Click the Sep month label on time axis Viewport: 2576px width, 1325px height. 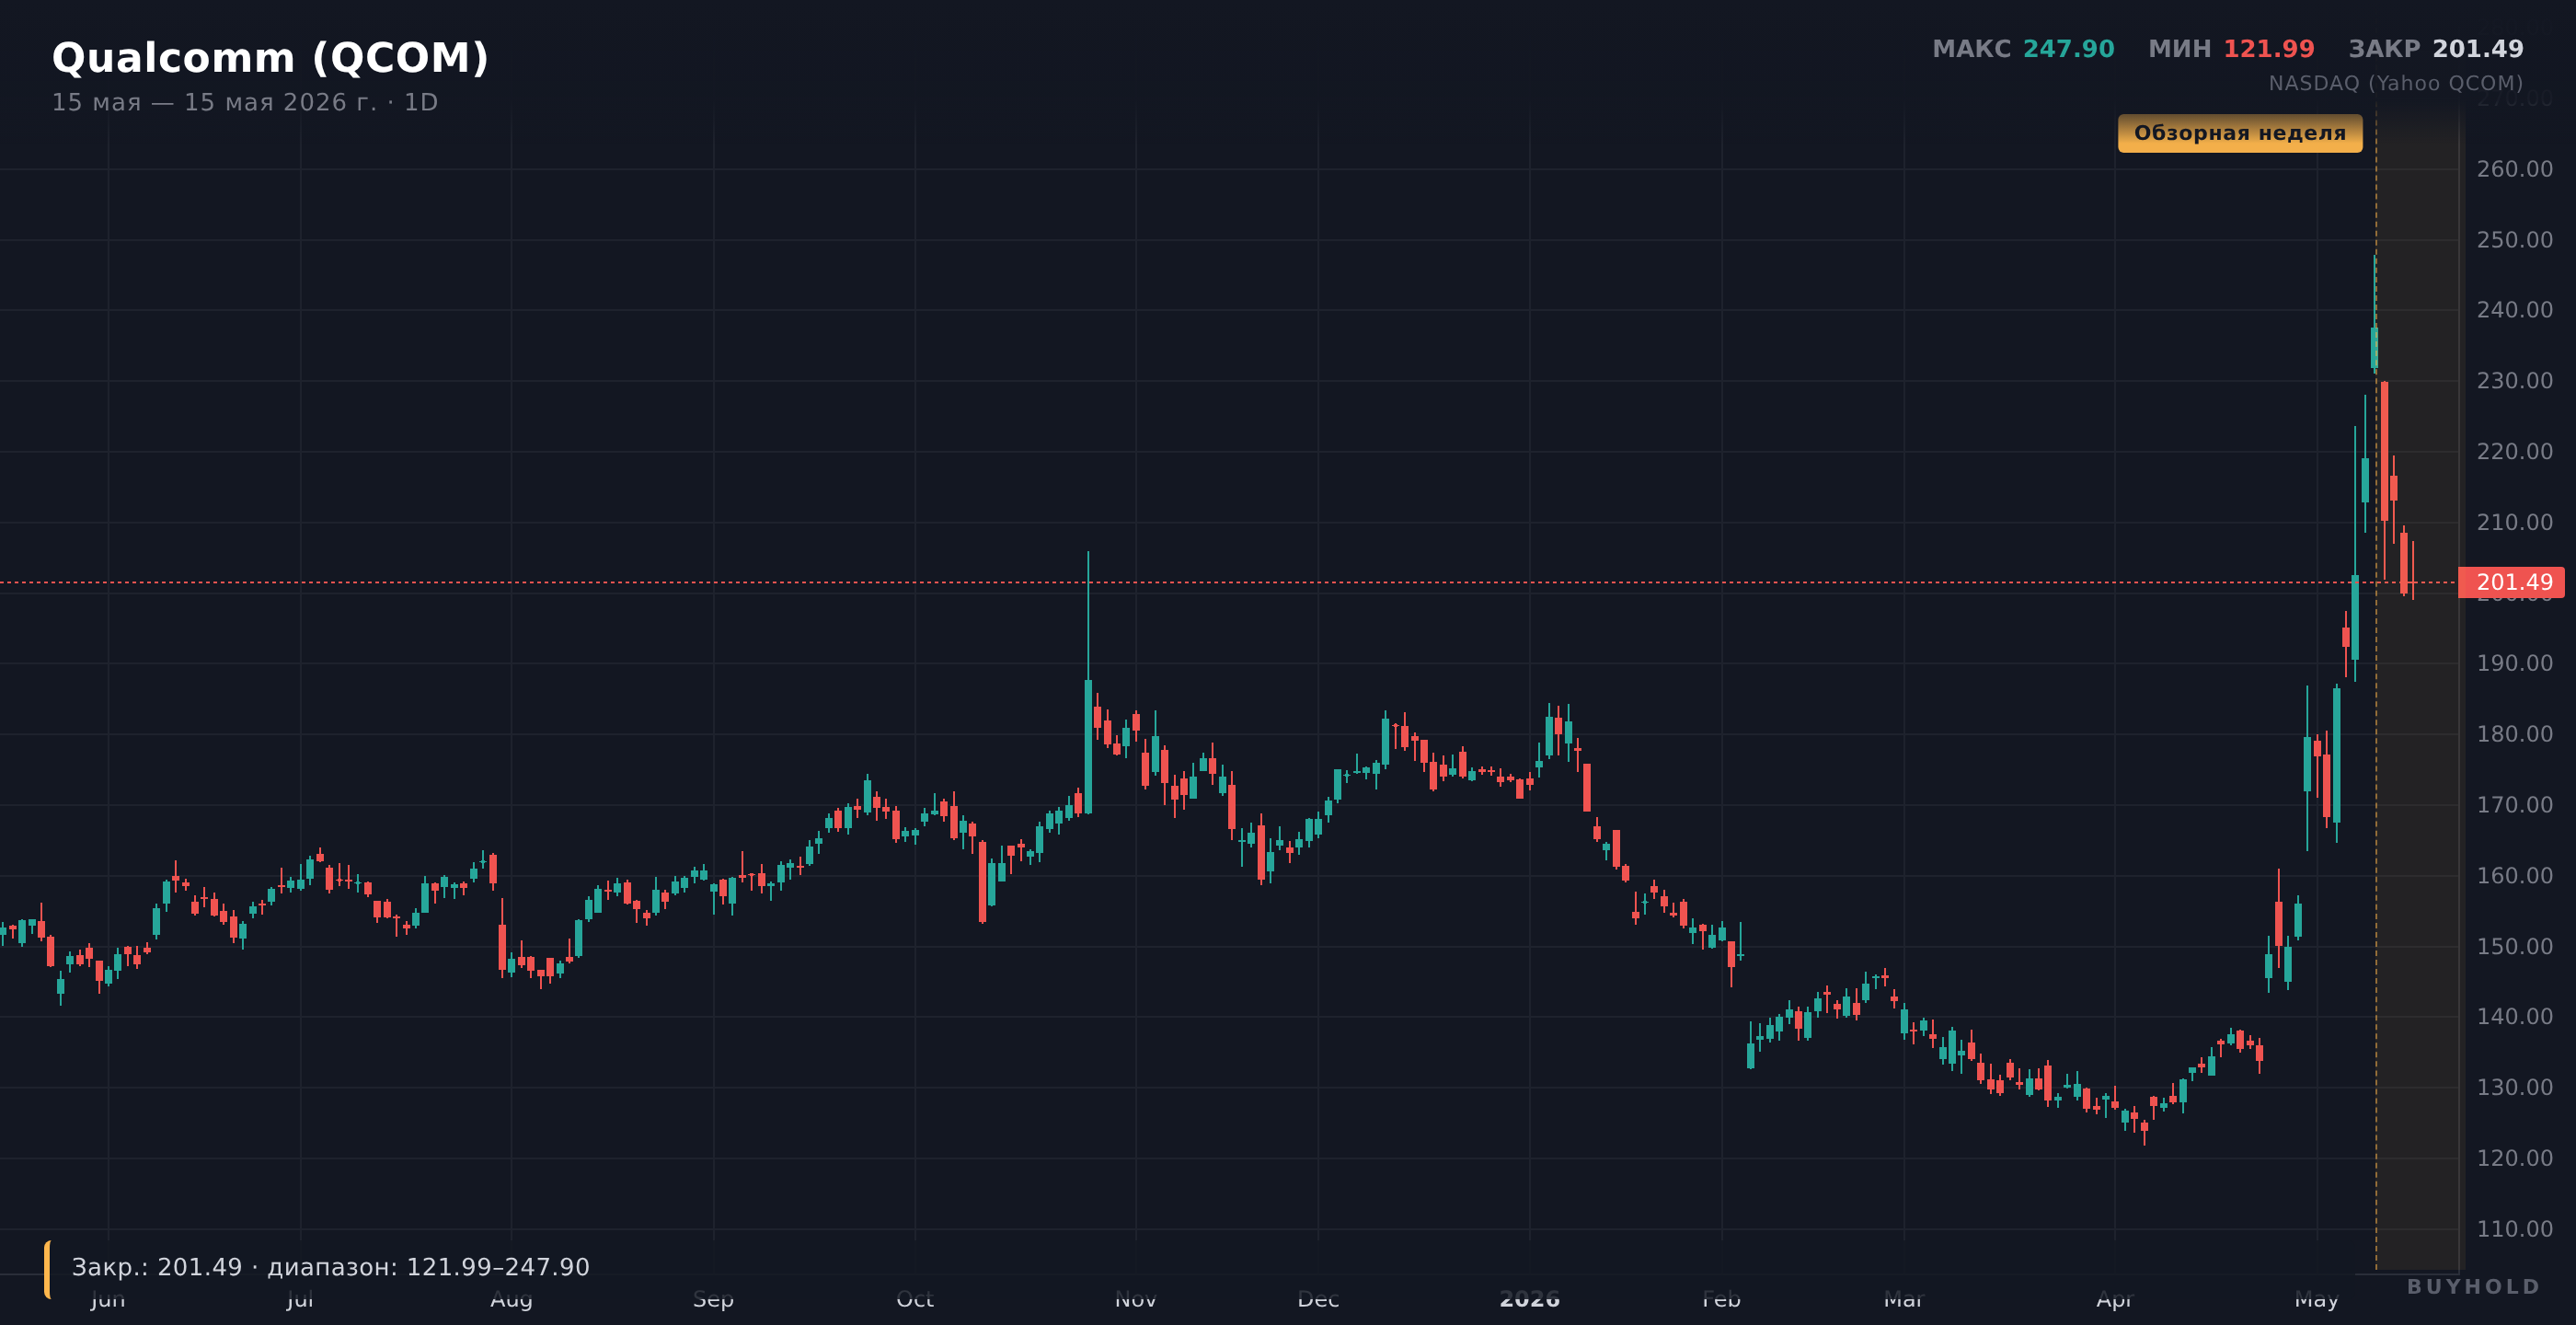click(x=713, y=1299)
